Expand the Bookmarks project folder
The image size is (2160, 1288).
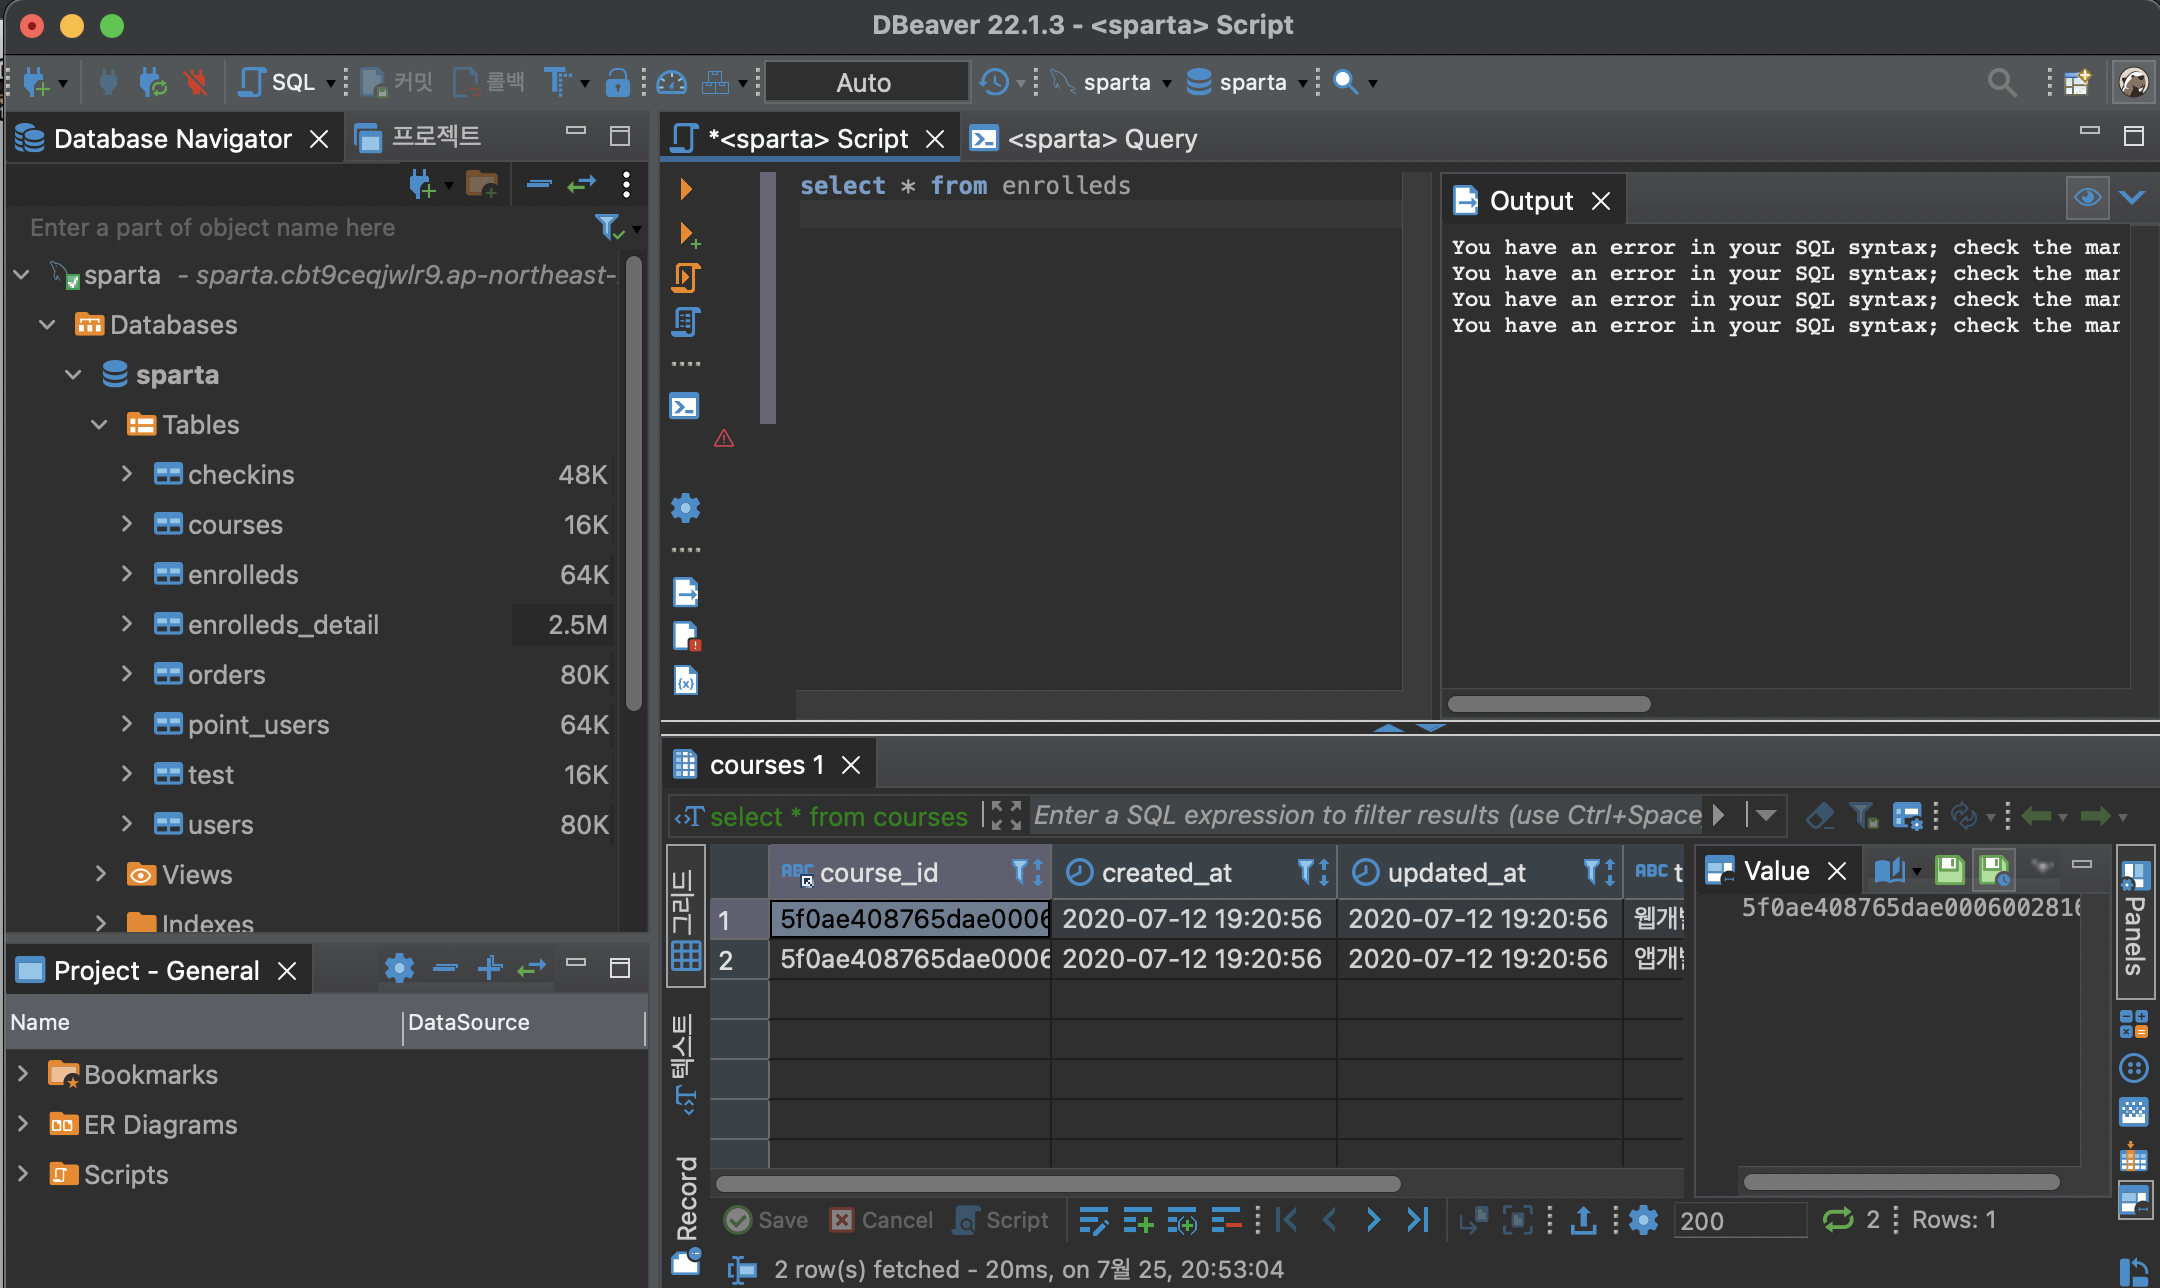23,1074
